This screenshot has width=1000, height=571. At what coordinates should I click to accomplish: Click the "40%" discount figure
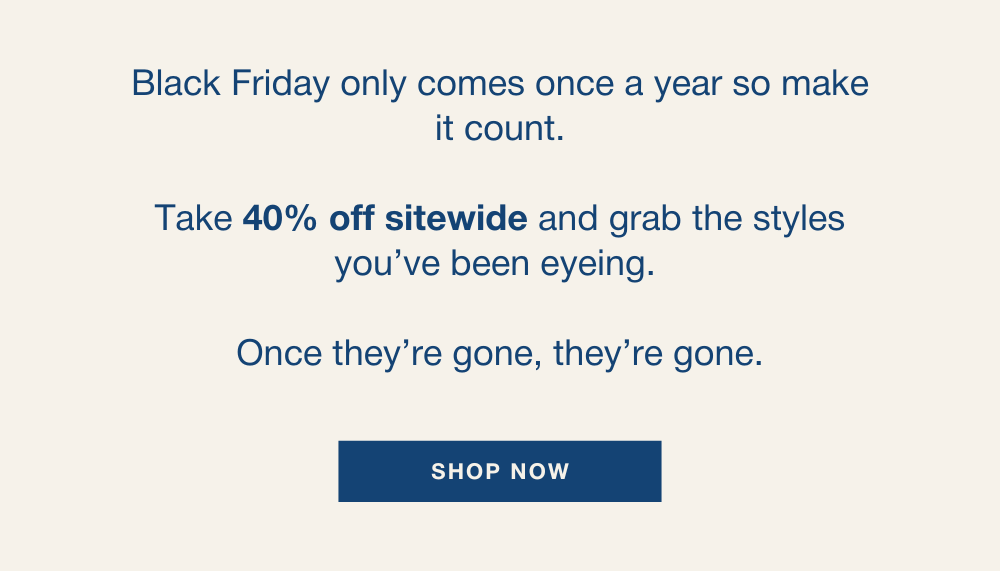280,218
